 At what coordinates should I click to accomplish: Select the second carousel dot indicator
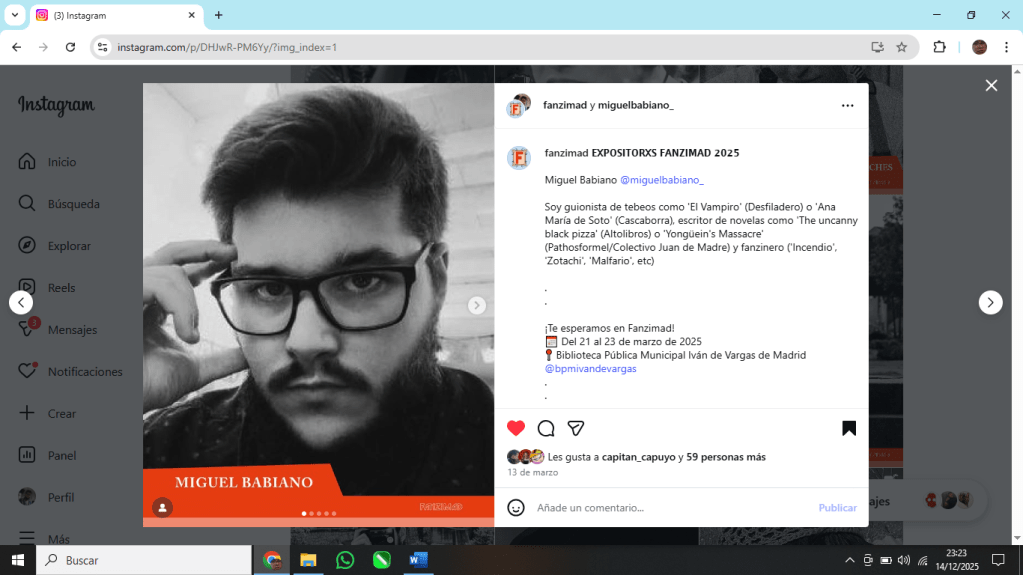[x=311, y=513]
